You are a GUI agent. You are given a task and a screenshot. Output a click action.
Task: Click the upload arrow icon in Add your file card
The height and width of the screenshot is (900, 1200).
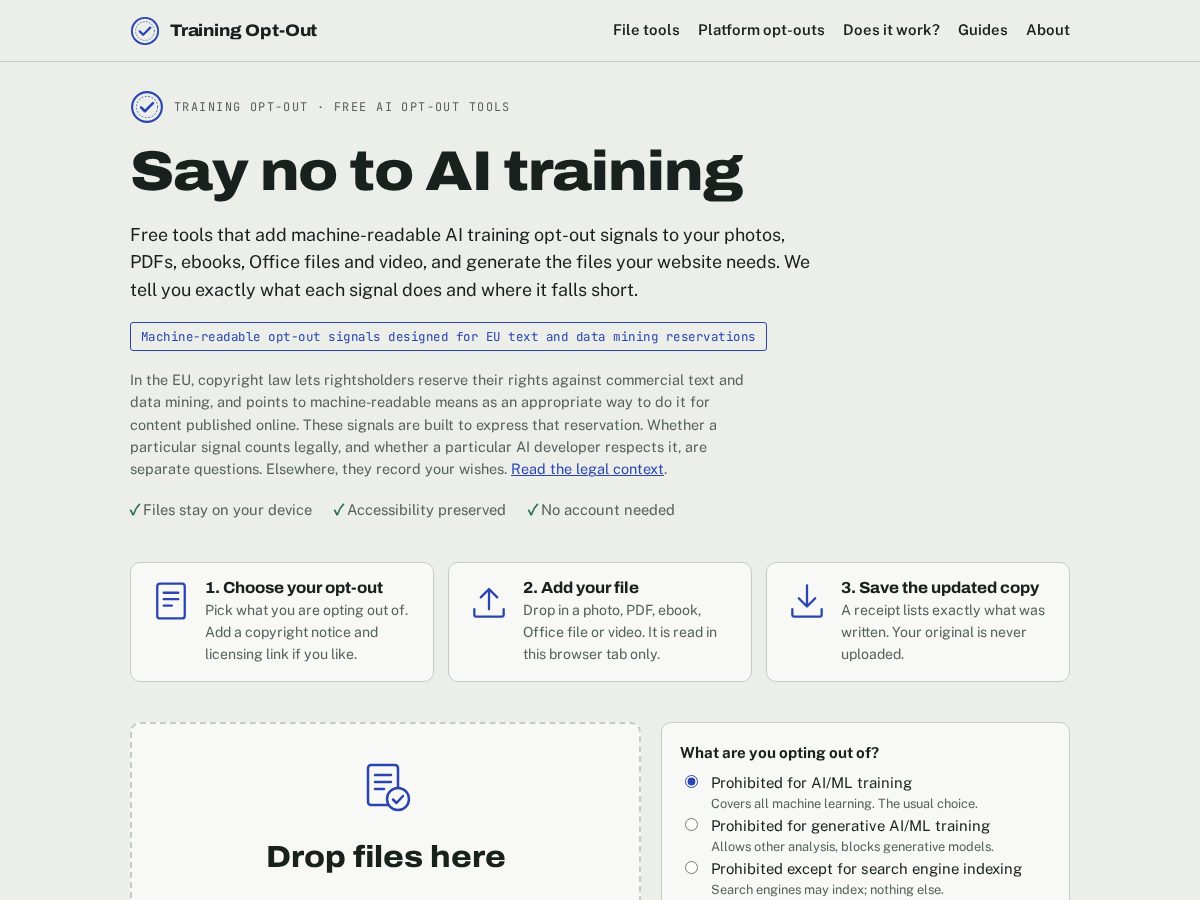(x=489, y=602)
